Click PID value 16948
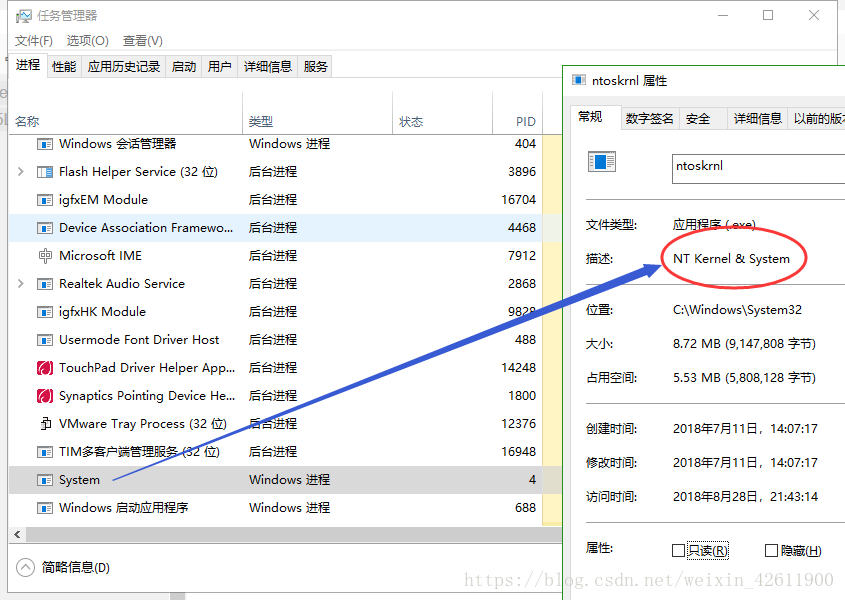 pos(518,452)
